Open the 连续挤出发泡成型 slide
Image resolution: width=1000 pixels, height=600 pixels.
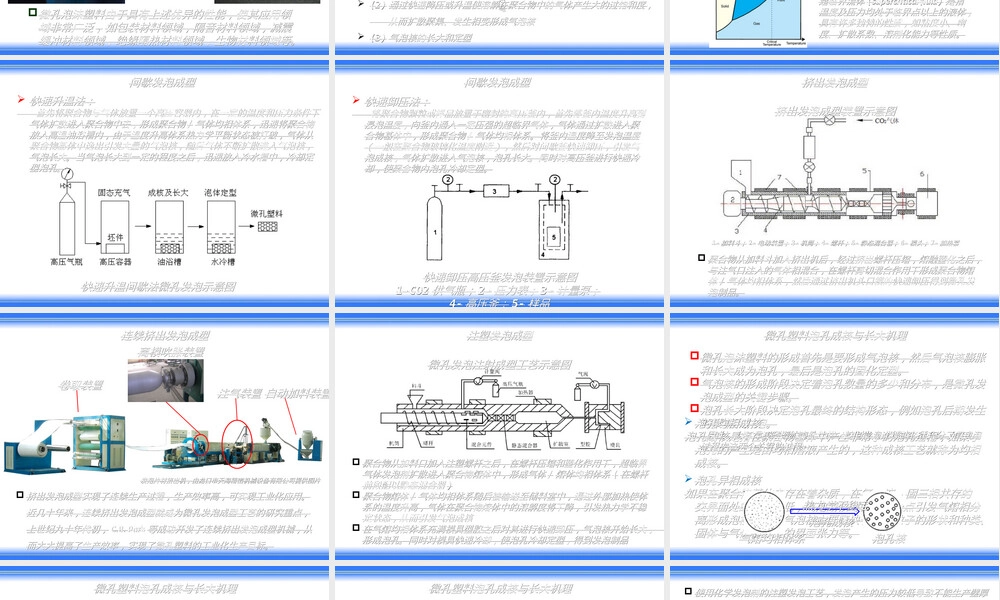pos(165,437)
